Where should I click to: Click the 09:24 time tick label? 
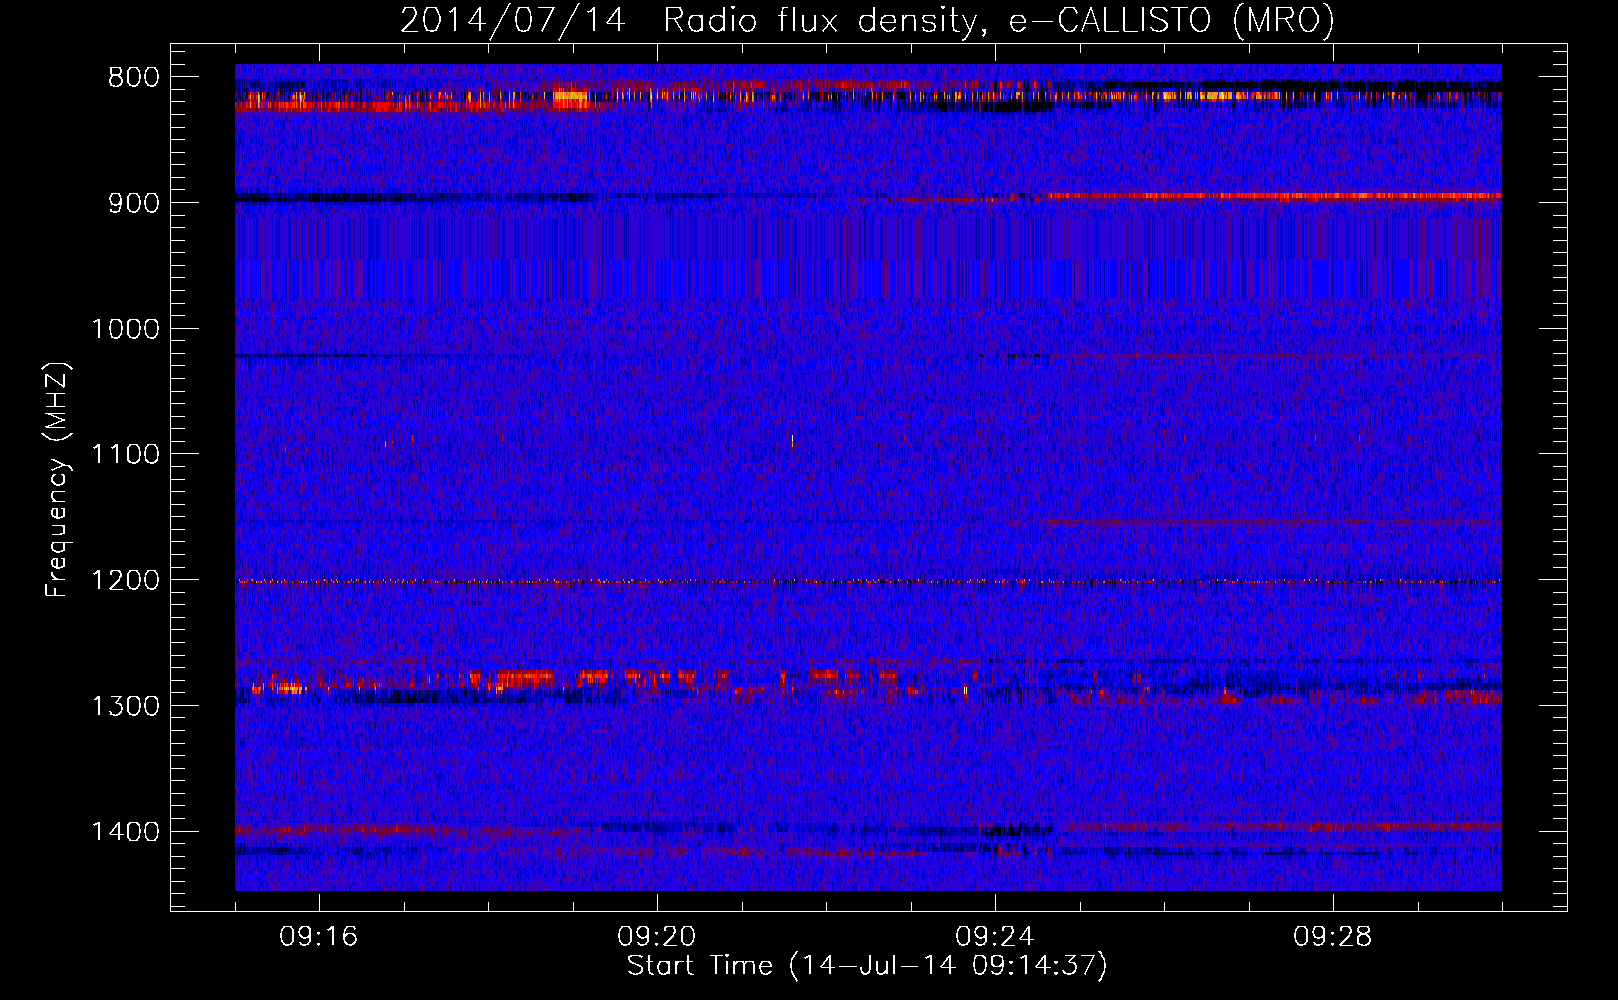point(995,937)
